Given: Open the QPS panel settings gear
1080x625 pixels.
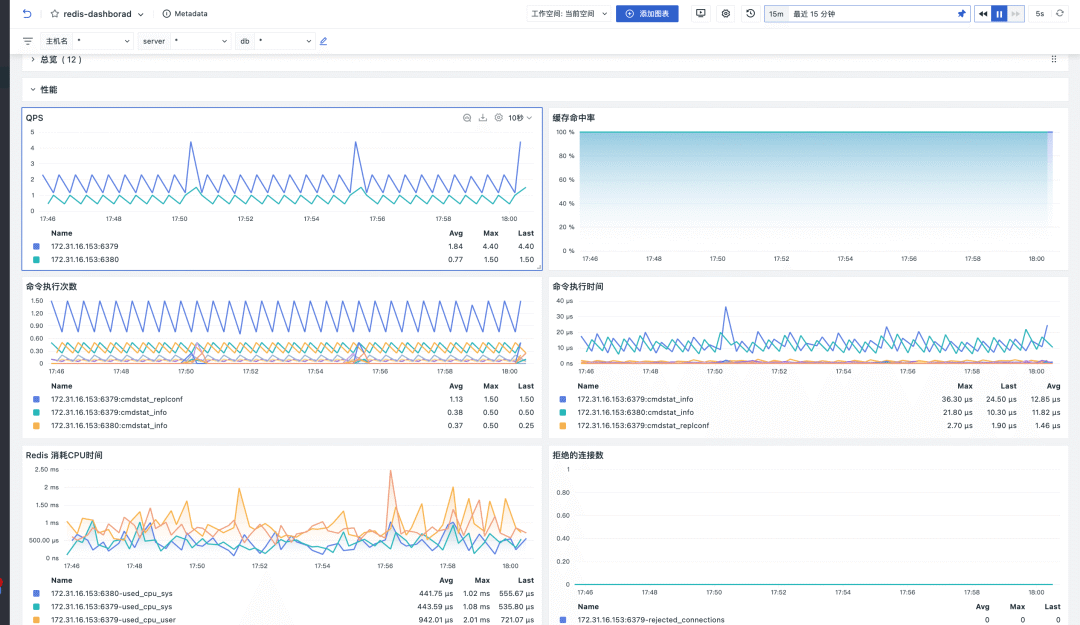Looking at the screenshot, I should [x=499, y=118].
